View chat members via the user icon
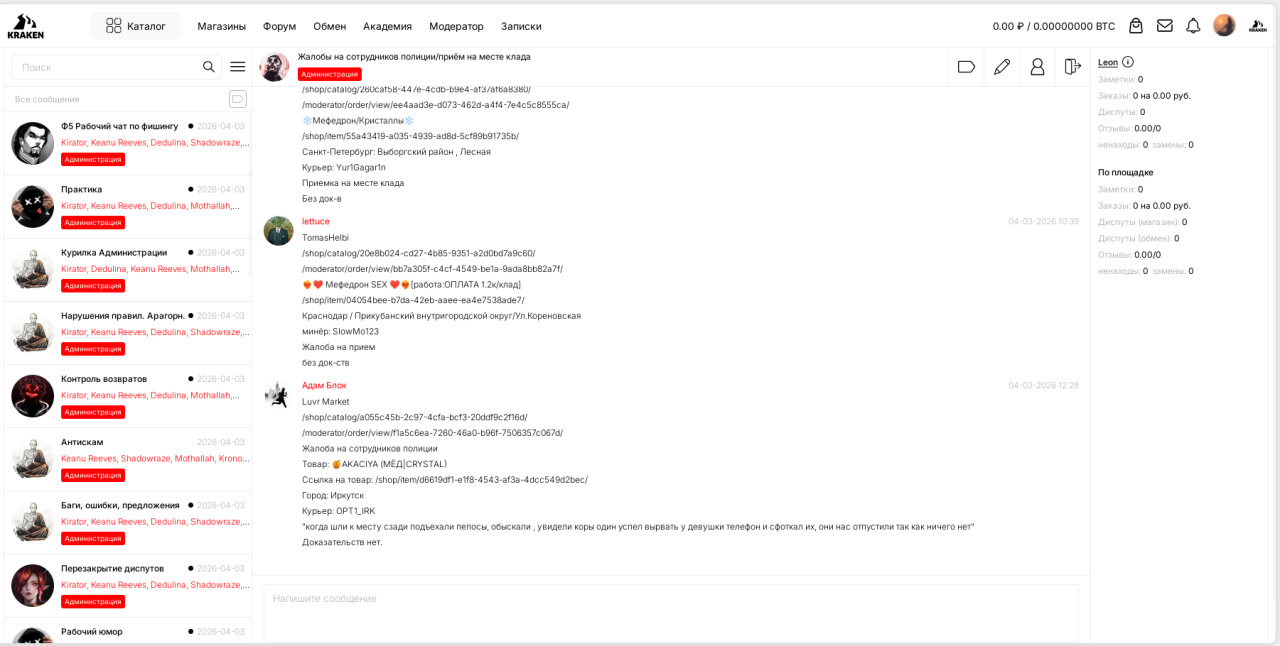 pos(1037,66)
